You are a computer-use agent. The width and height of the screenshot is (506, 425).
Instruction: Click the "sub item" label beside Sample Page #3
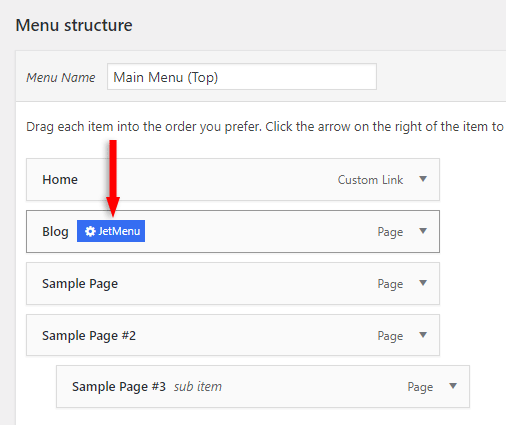point(198,387)
